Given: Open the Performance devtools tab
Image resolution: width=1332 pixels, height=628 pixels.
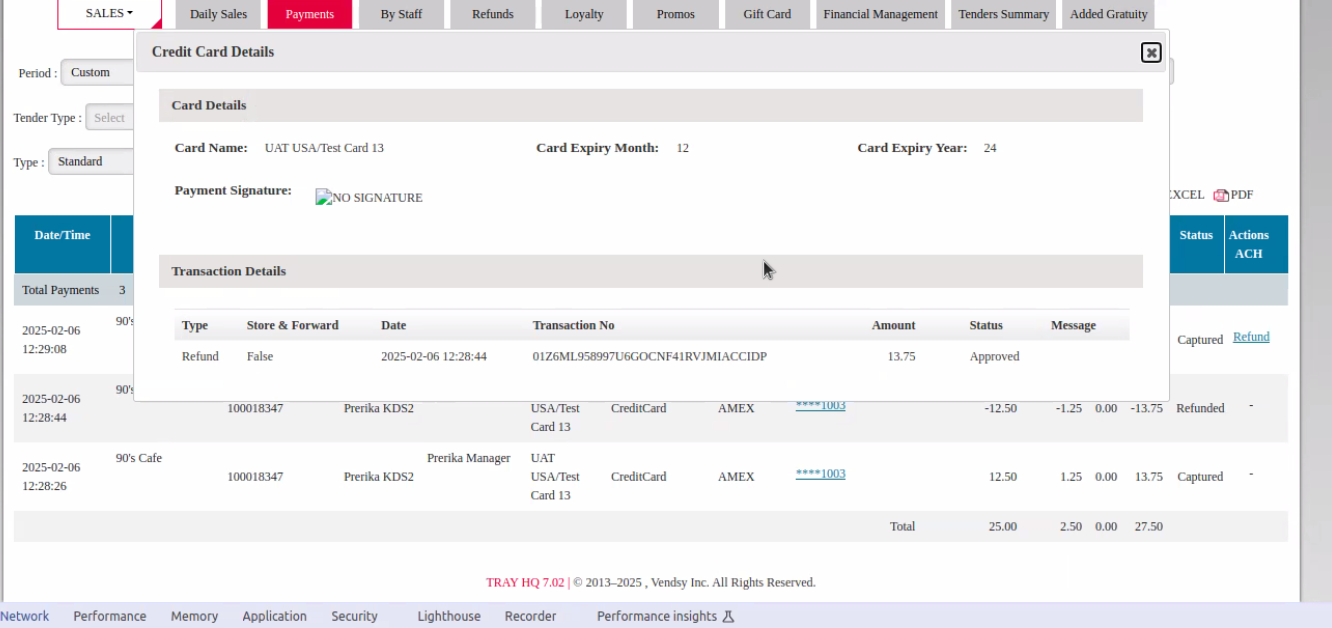Looking at the screenshot, I should coord(110,616).
